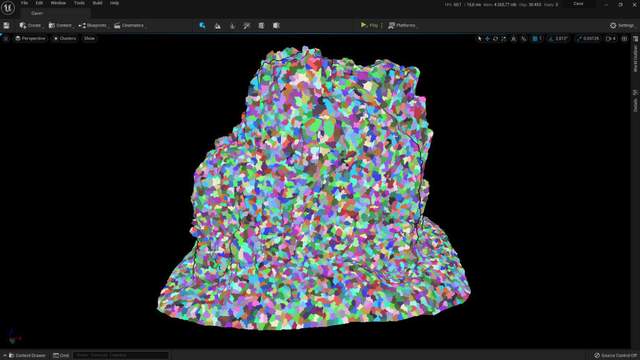This screenshot has width=640, height=360.
Task: Select the translate gizmo tool in viewport
Action: click(x=487, y=38)
